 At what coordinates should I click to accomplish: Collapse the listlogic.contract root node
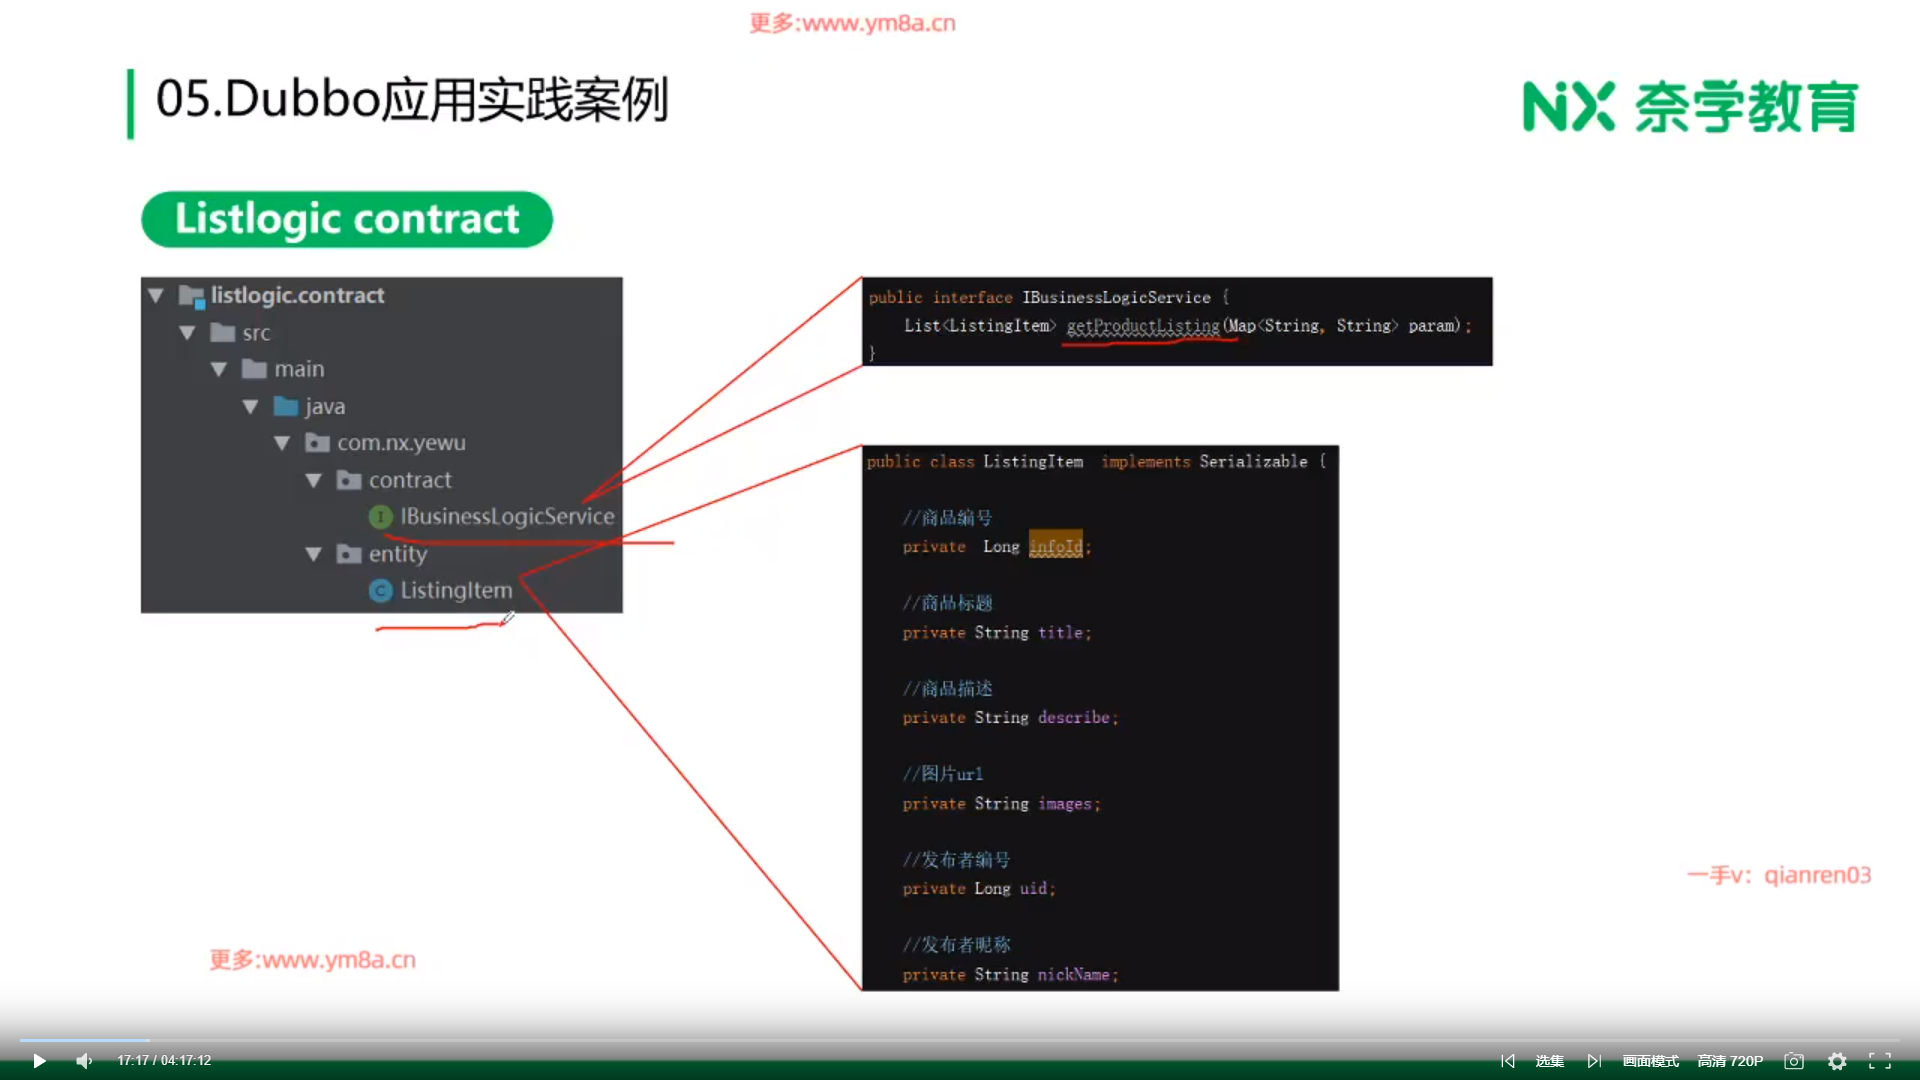coord(156,295)
